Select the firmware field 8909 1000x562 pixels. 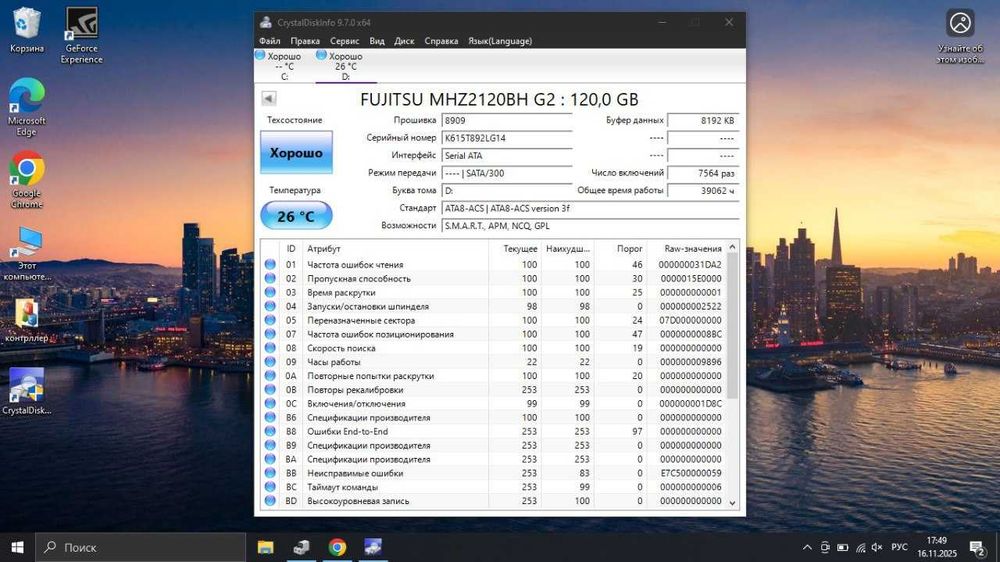pyautogui.click(x=507, y=121)
